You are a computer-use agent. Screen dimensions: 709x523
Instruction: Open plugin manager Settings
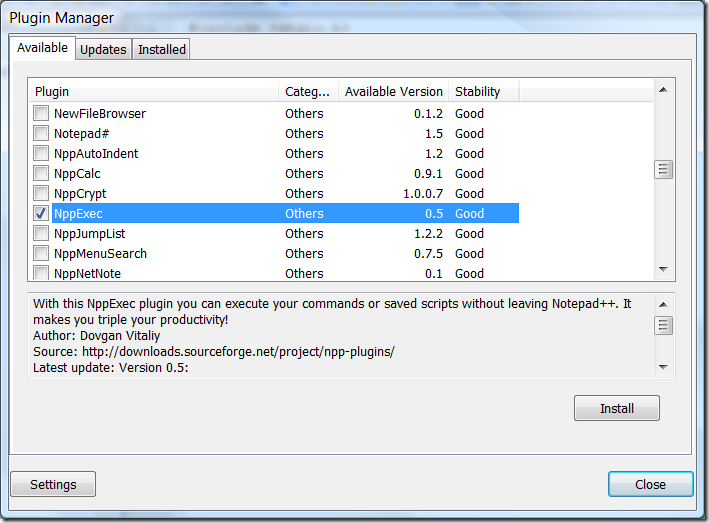(x=53, y=484)
